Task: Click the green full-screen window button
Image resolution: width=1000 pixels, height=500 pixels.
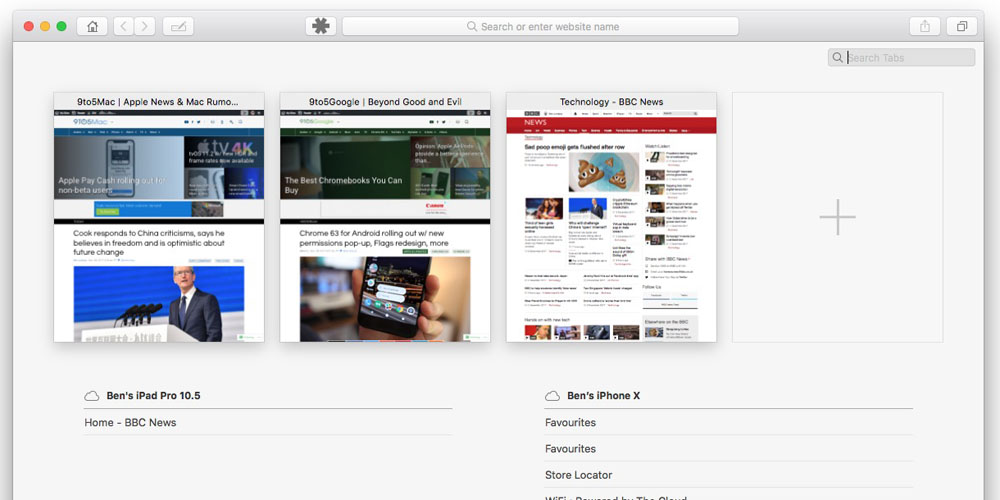Action: [x=61, y=26]
